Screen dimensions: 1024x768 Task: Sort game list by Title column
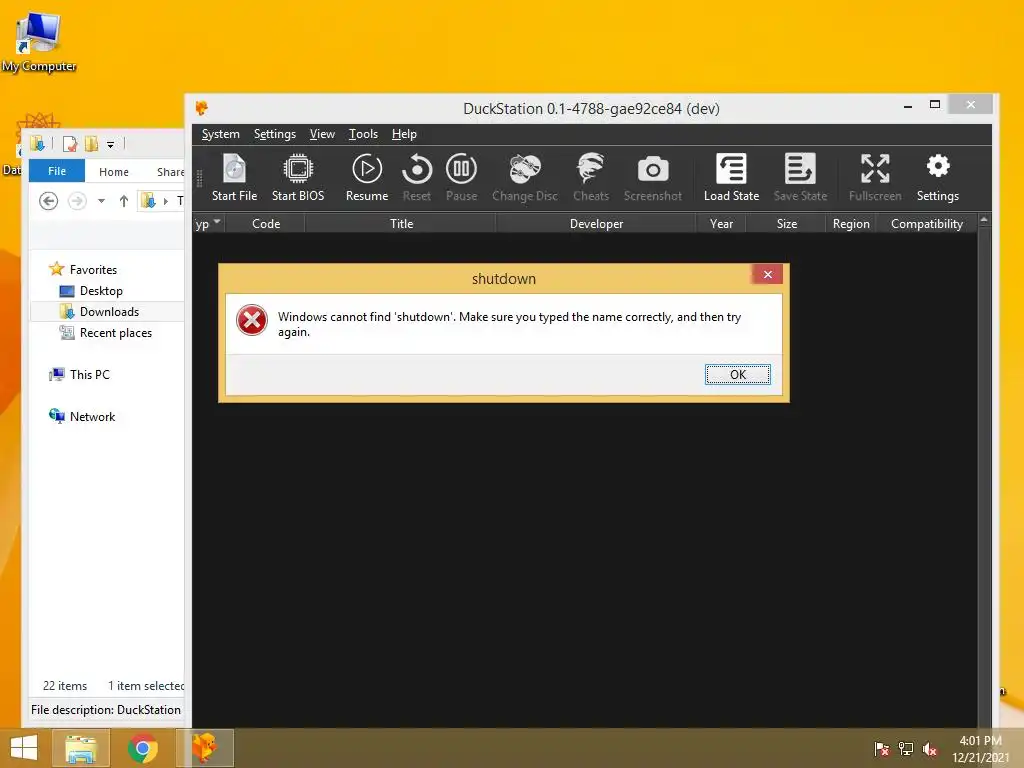click(401, 223)
